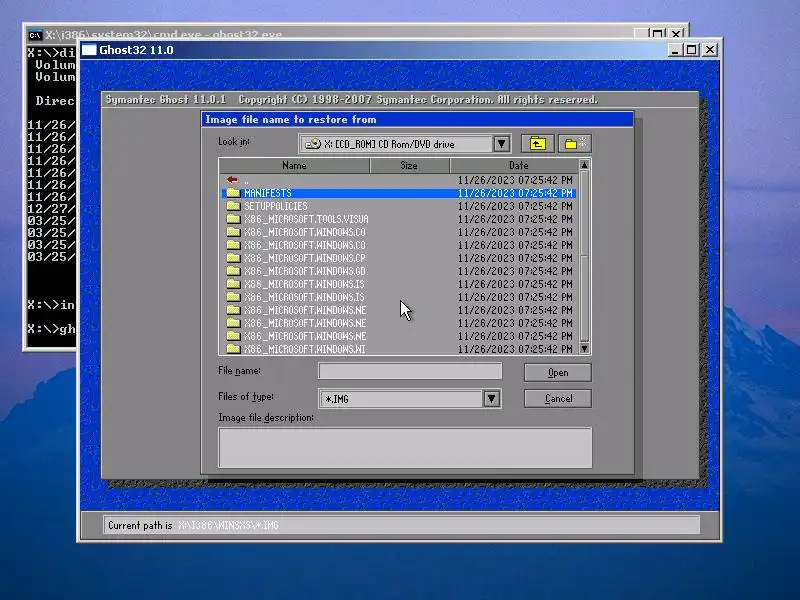Click folder icon of X86_MICROSOFT.TOOLS.VISUA
The width and height of the screenshot is (800, 600).
tap(233, 219)
